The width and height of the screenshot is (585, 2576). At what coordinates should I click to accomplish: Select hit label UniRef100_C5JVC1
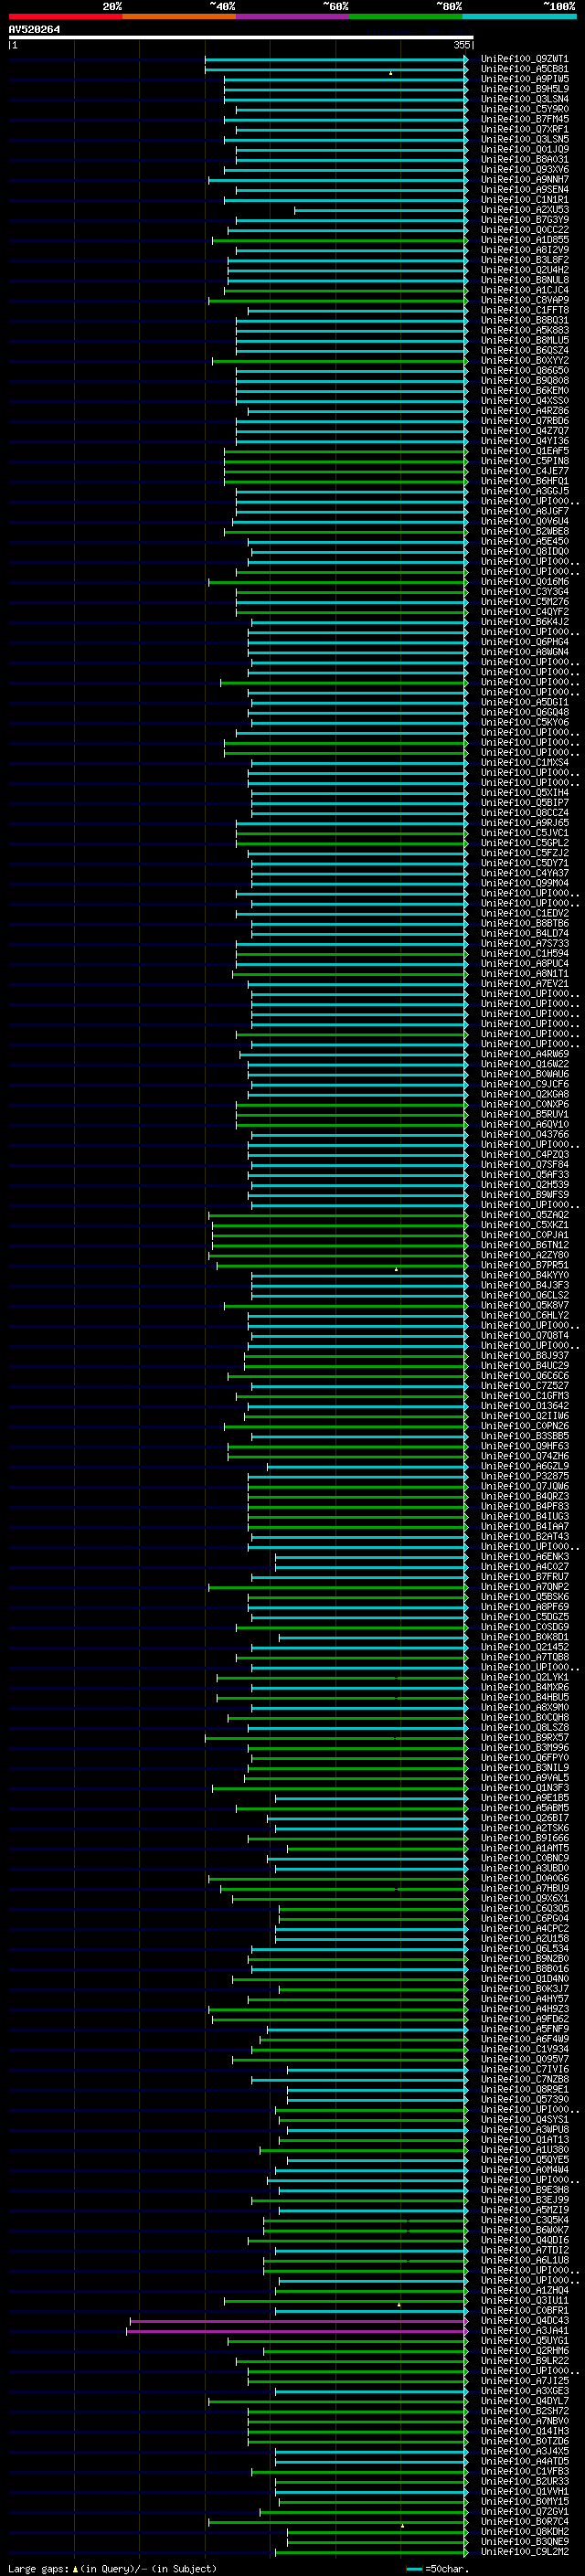click(x=524, y=833)
